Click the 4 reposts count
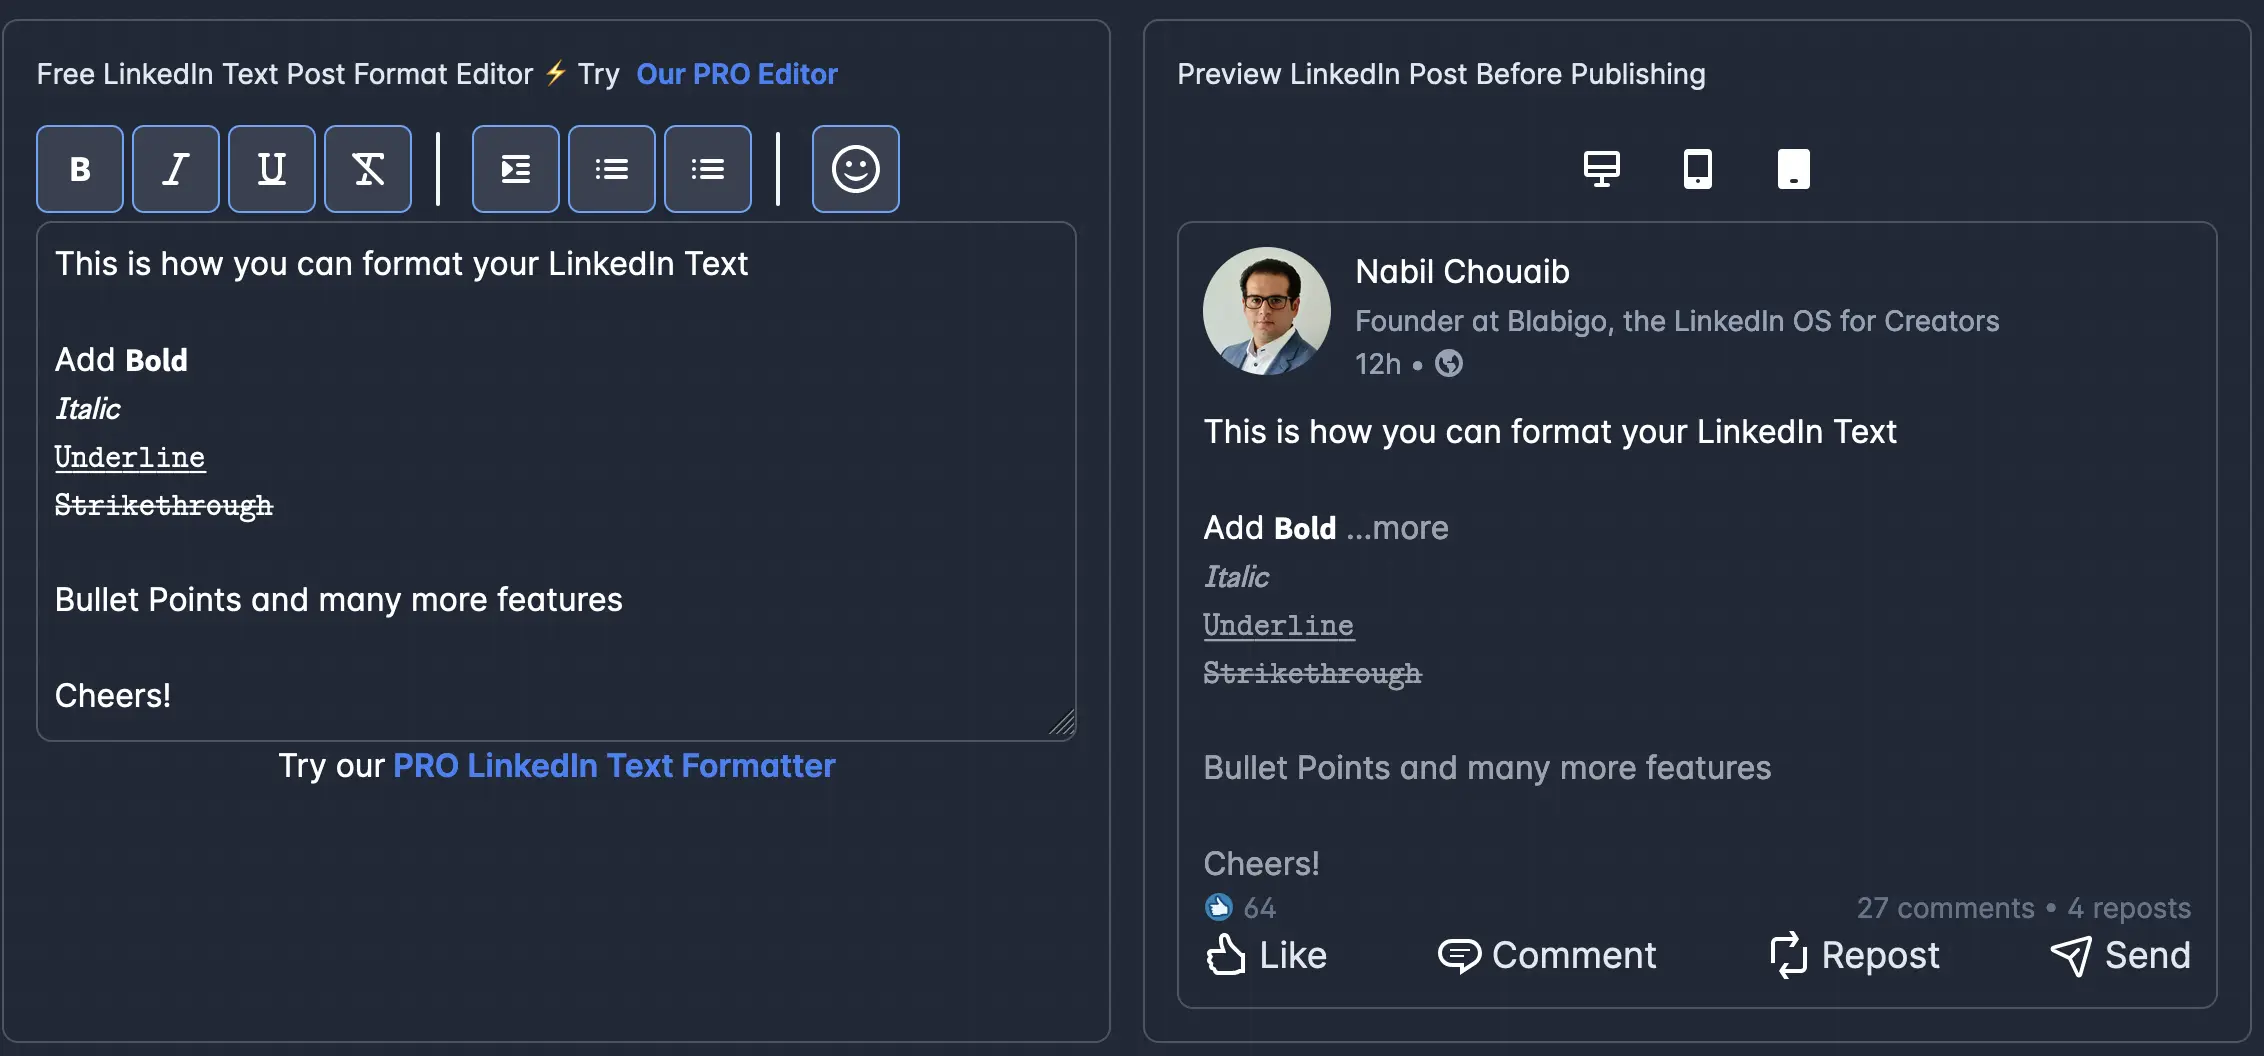The image size is (2264, 1056). [x=2129, y=908]
